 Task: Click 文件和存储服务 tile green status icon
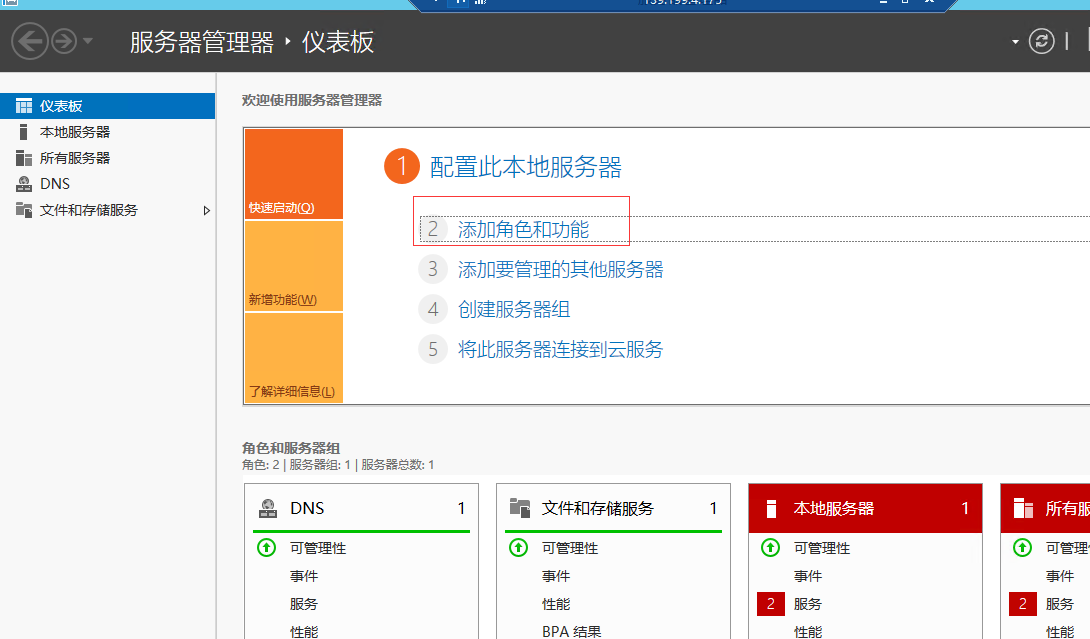tap(519, 548)
